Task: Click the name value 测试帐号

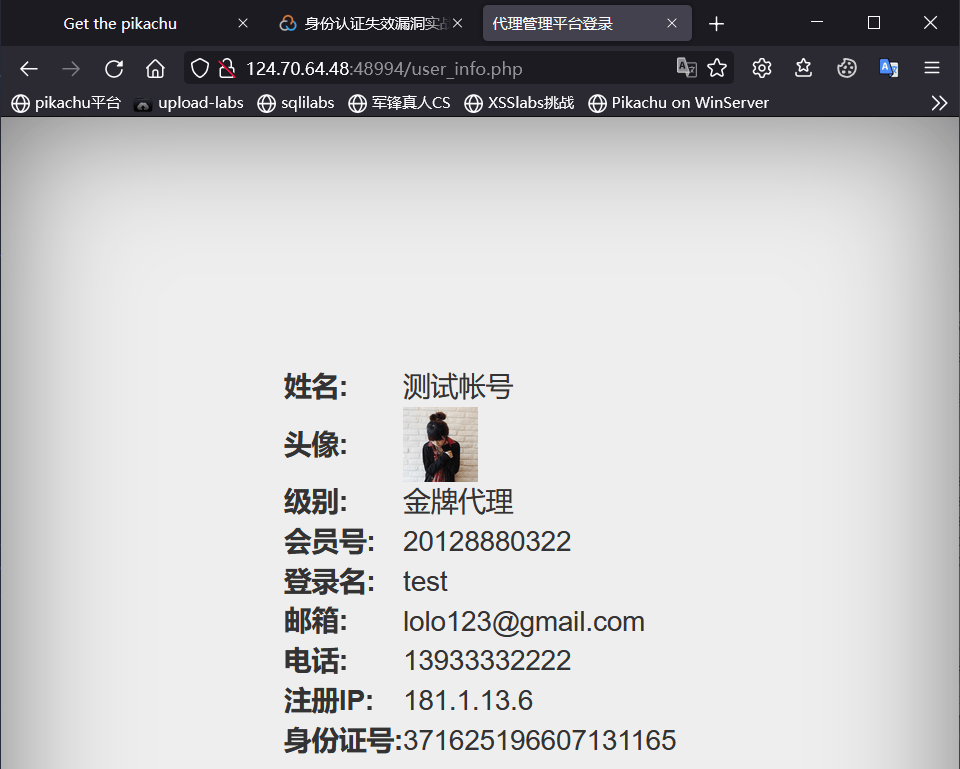Action: click(x=457, y=386)
